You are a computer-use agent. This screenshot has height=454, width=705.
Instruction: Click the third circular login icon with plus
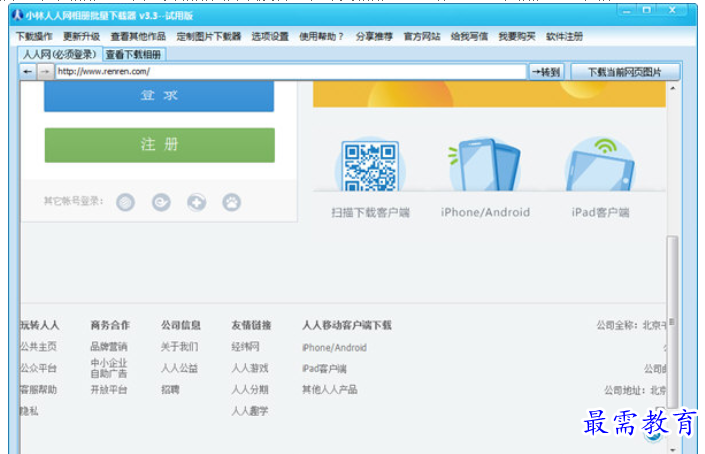[x=196, y=202]
